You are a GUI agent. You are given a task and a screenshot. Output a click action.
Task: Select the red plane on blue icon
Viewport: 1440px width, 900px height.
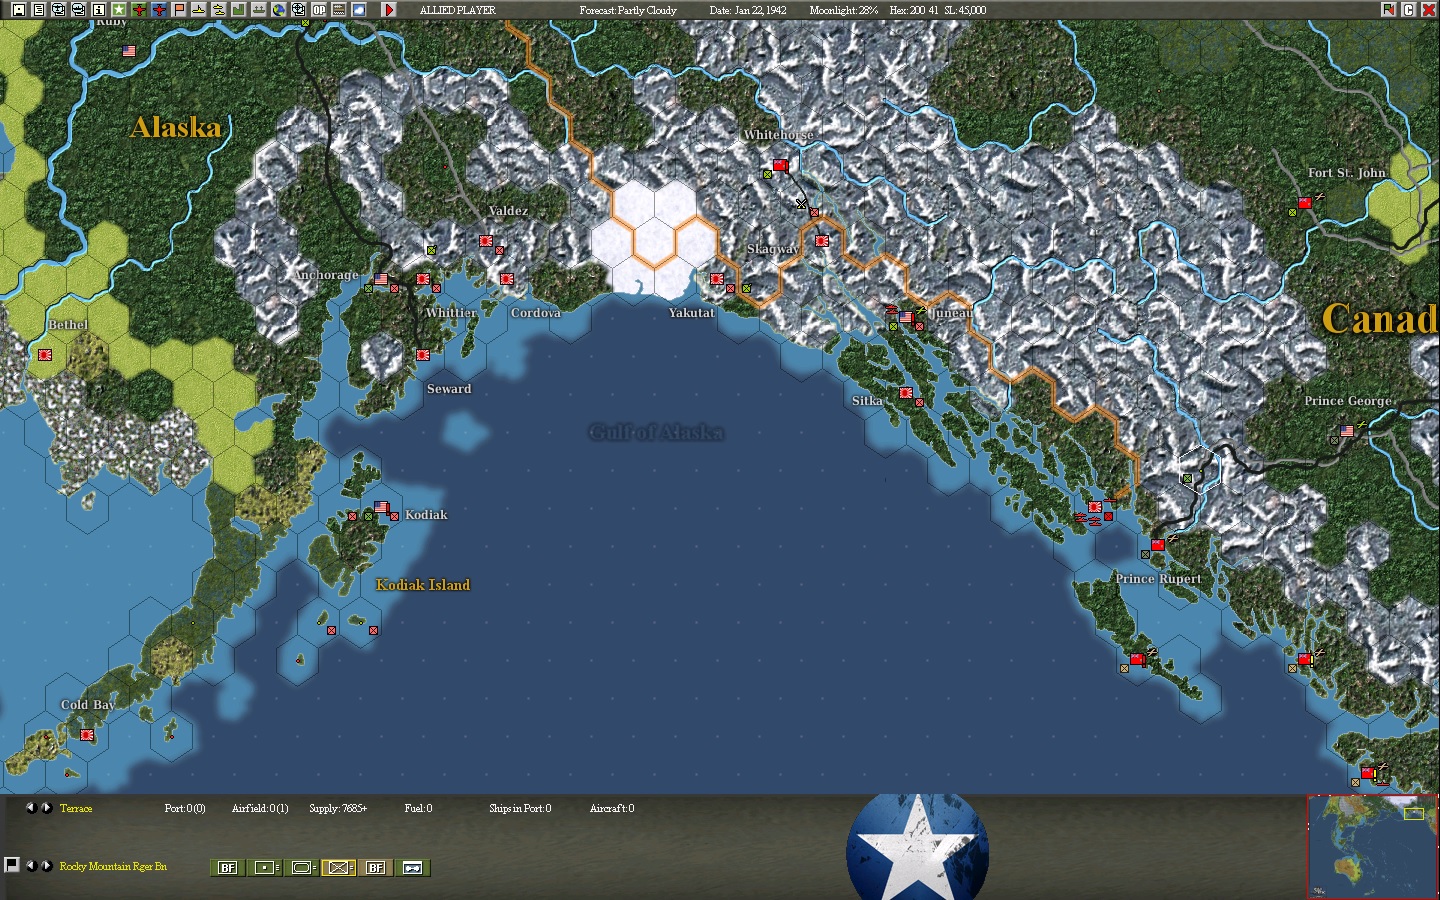tap(159, 9)
